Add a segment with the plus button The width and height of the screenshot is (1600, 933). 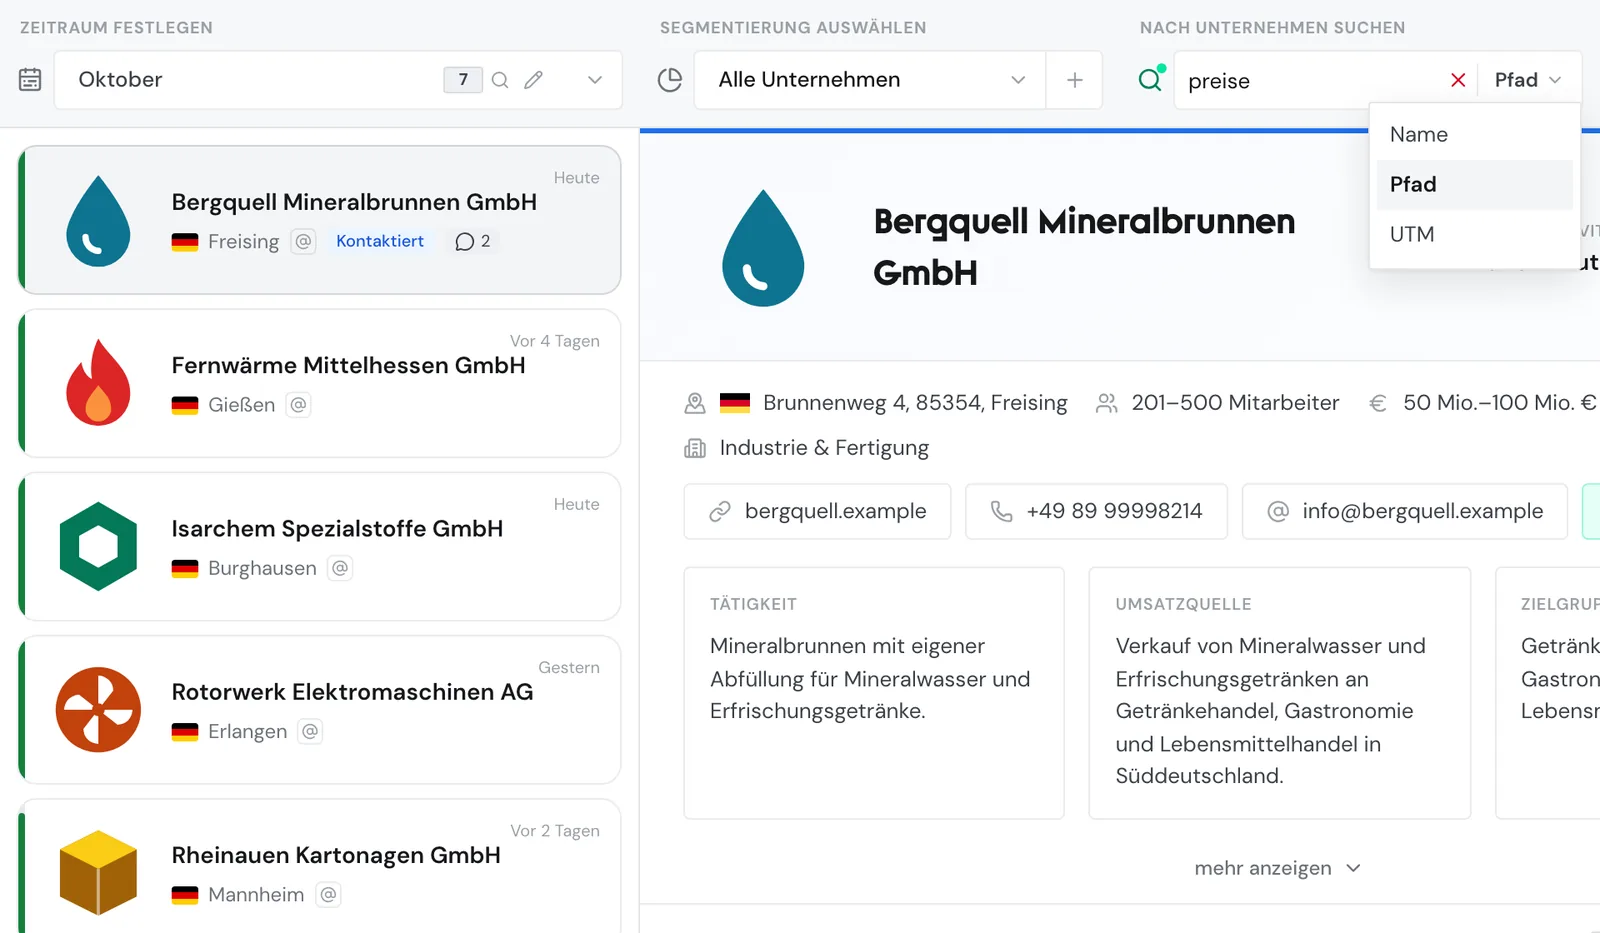(x=1075, y=80)
